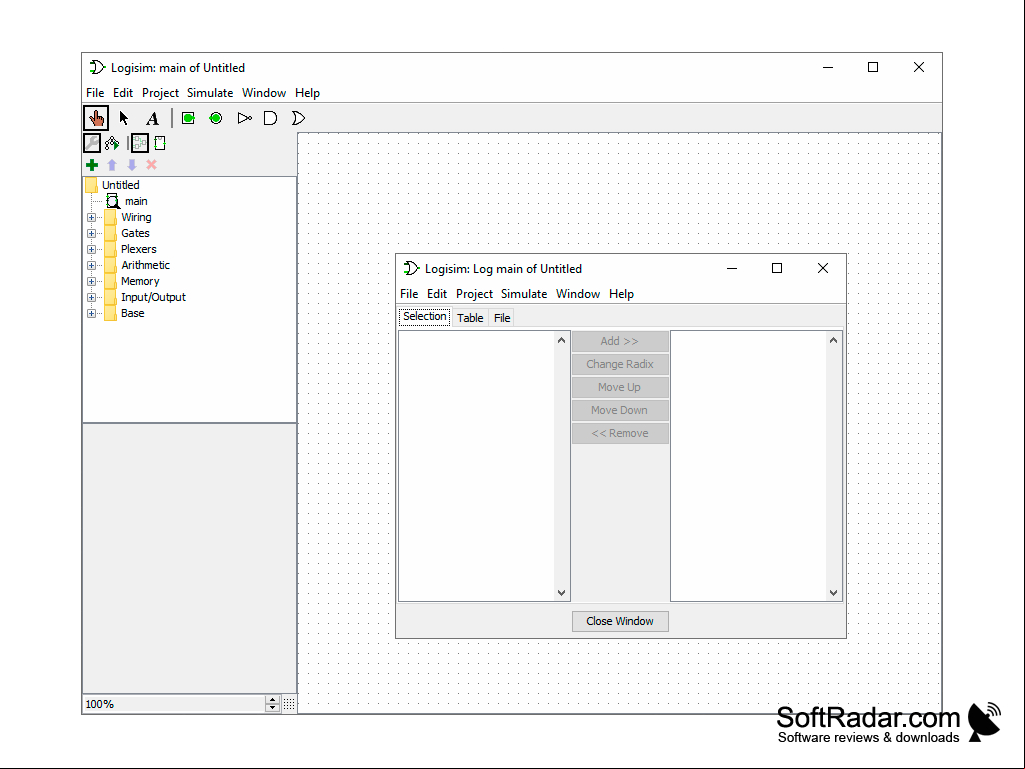Switch to the Table tab
Screen dimensions: 1025x769
pos(470,318)
